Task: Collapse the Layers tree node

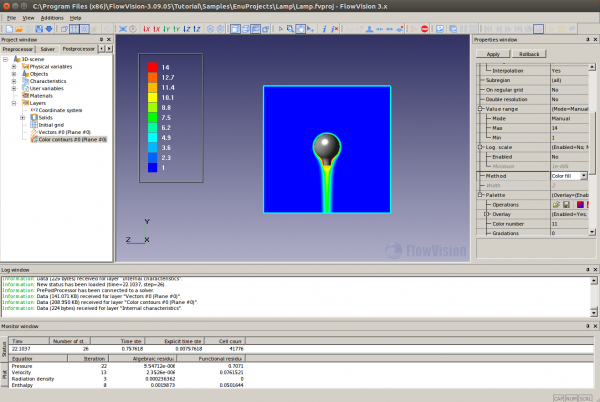Action: (x=14, y=103)
